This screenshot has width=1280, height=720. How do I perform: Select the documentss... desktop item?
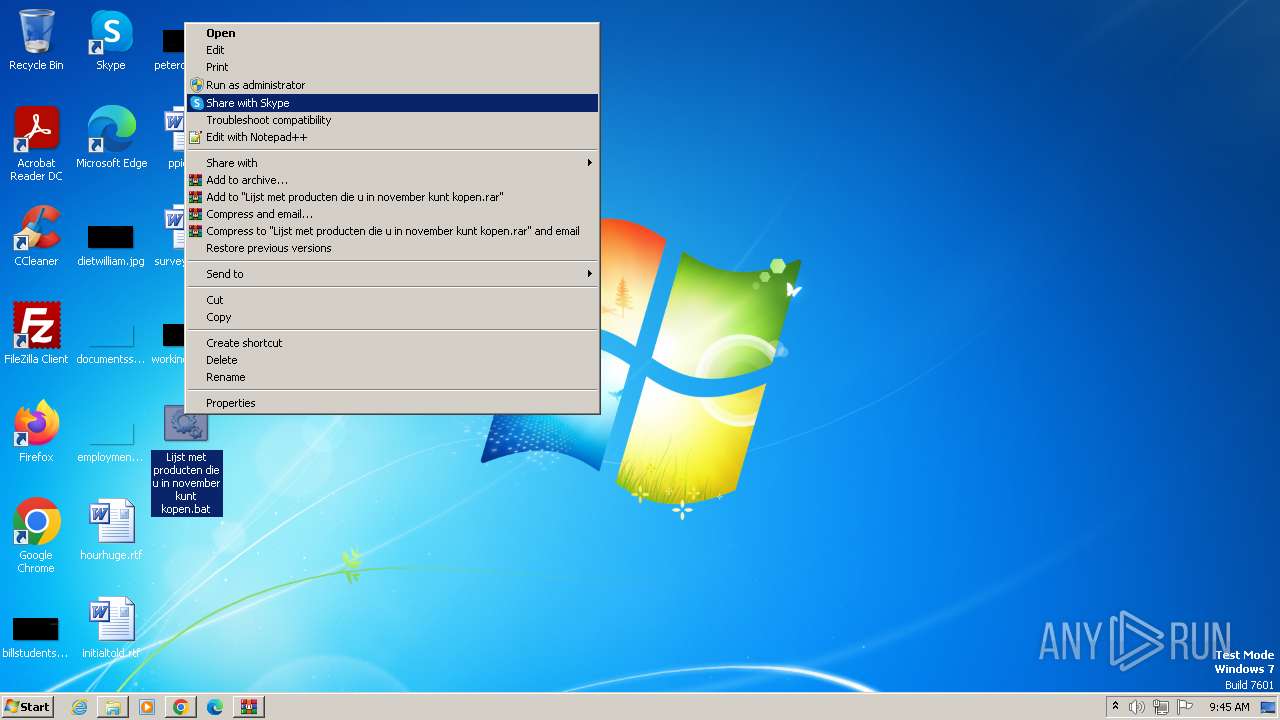click(x=111, y=340)
